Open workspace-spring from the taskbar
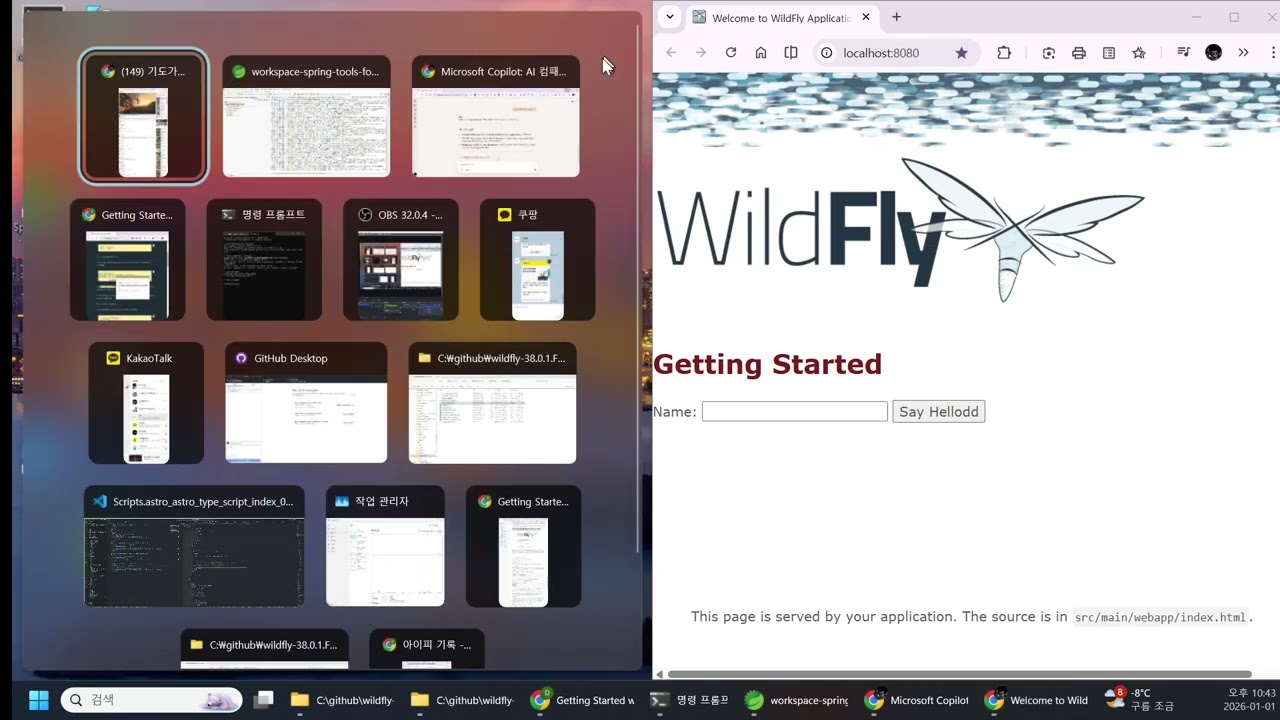 tap(798, 700)
